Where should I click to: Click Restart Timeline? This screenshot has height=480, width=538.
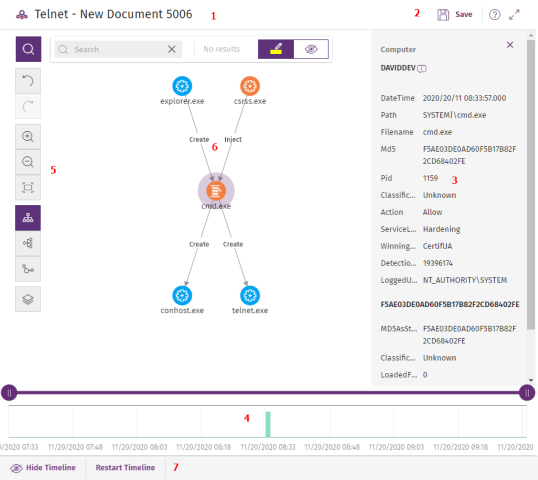pos(125,468)
